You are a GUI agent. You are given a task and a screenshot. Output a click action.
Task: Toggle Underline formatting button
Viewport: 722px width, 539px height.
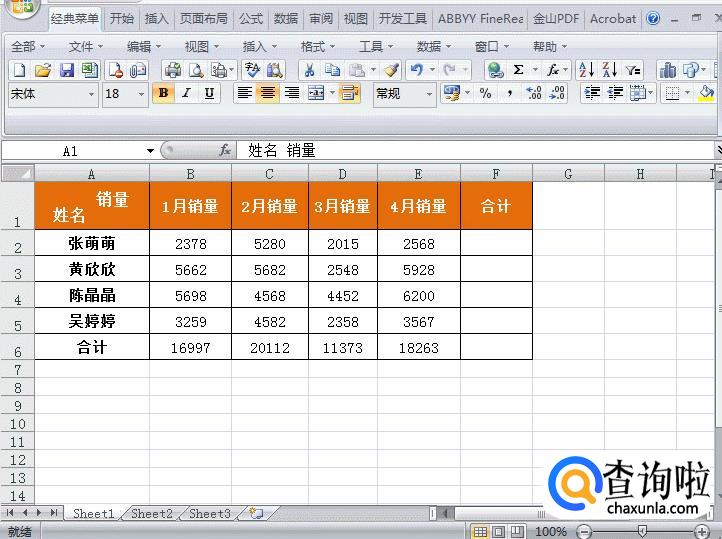pyautogui.click(x=209, y=93)
